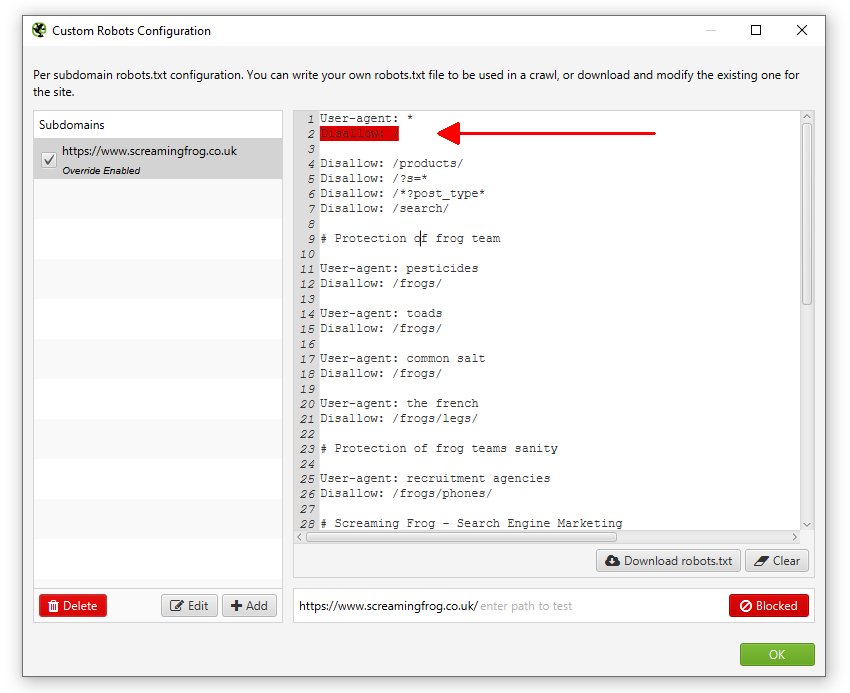
Task: Click the horizontal scroll left arrow
Action: tap(300, 537)
